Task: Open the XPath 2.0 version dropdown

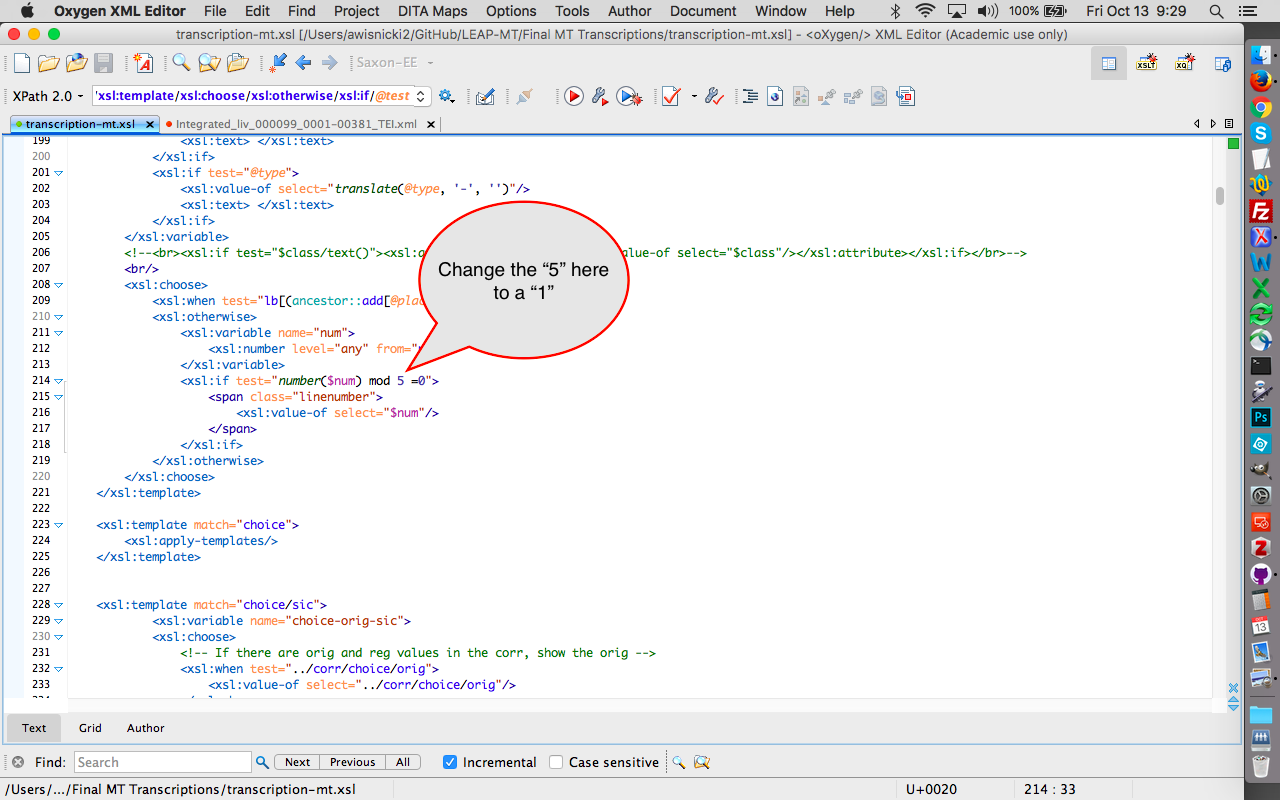Action: (48, 96)
